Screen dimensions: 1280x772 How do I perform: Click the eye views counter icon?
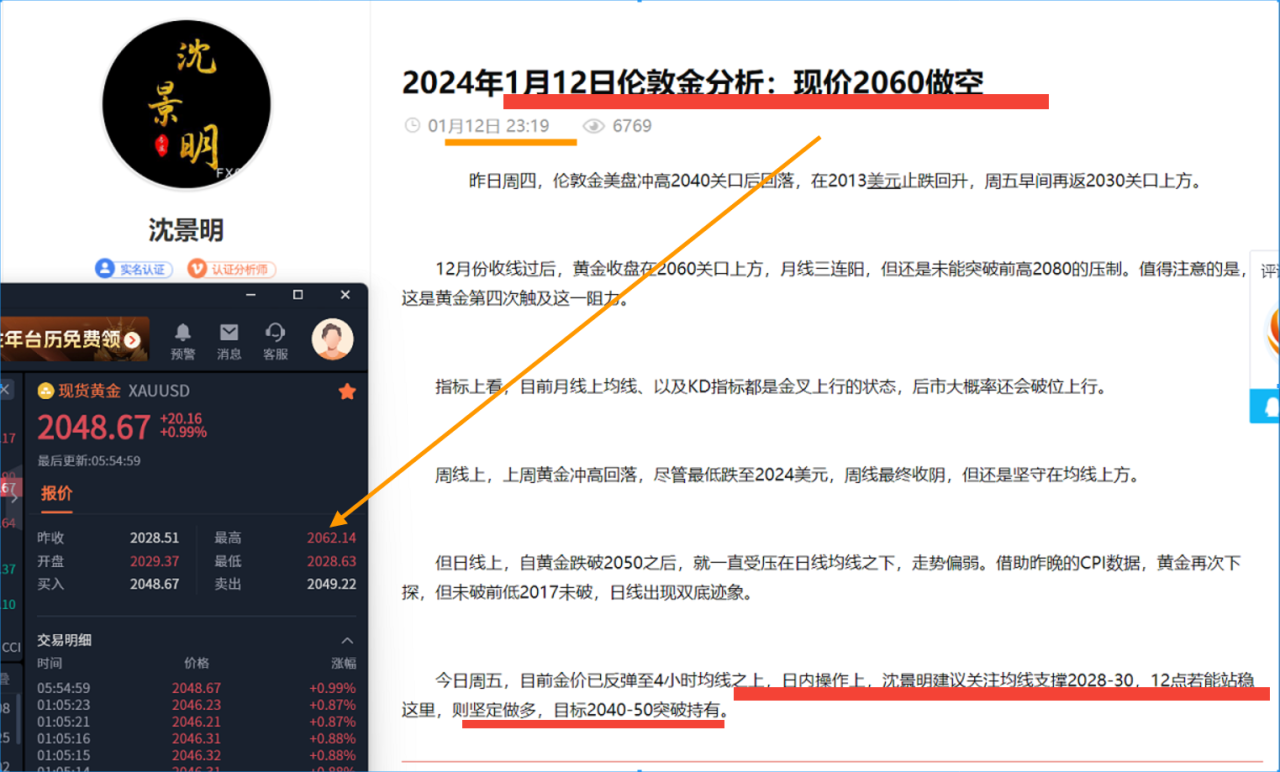coord(594,126)
